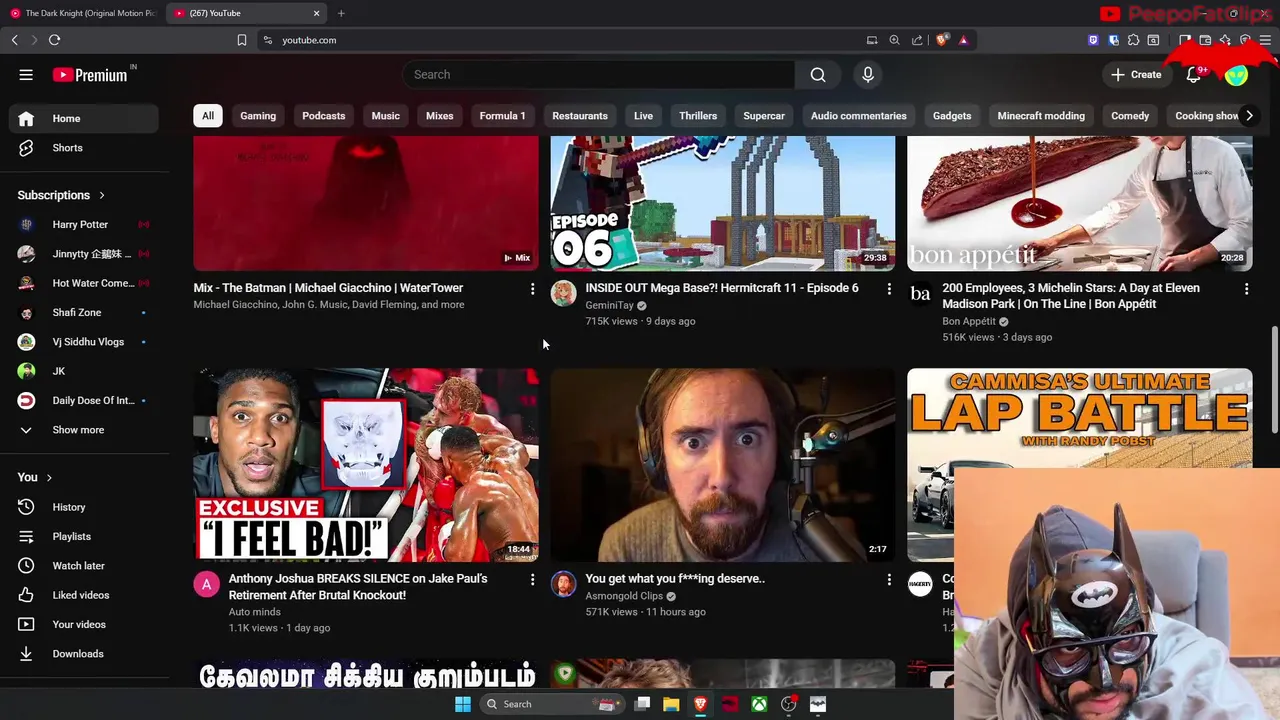Image resolution: width=1280 pixels, height=720 pixels.
Task: Play the Bon Appétit Michelin thumbnail
Action: point(1080,204)
